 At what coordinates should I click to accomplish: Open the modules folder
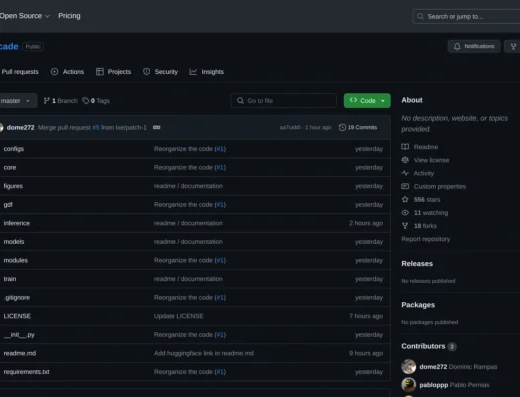[x=16, y=260]
